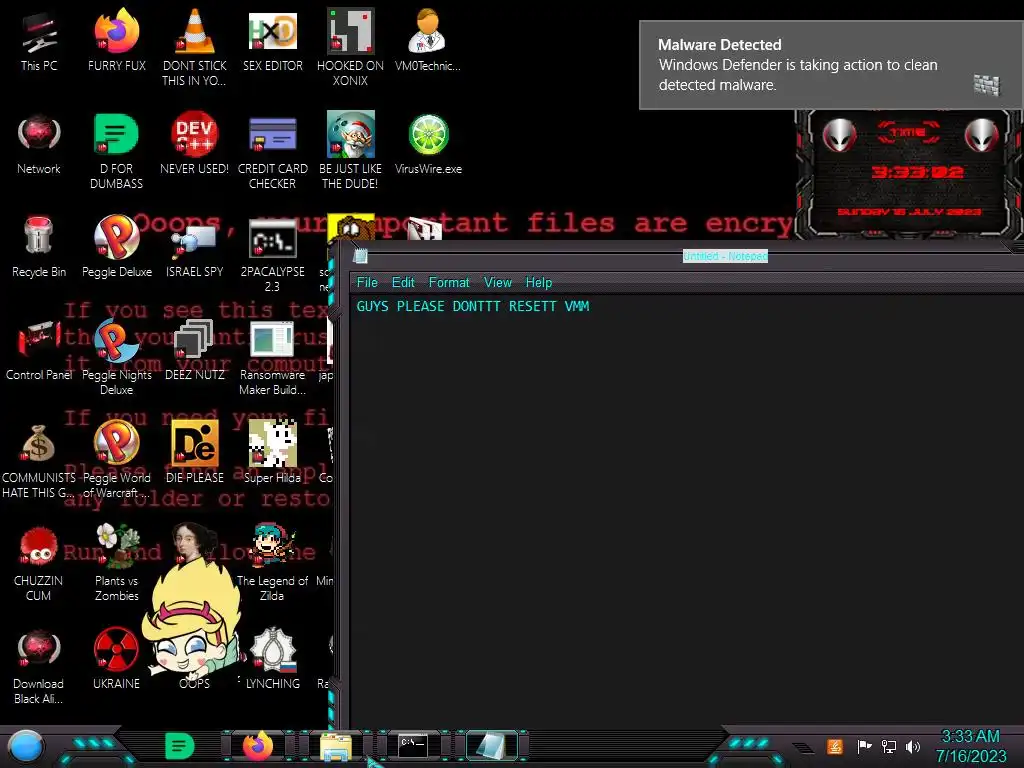Open File Explorer from the taskbar
This screenshot has width=1024, height=768.
pos(336,746)
